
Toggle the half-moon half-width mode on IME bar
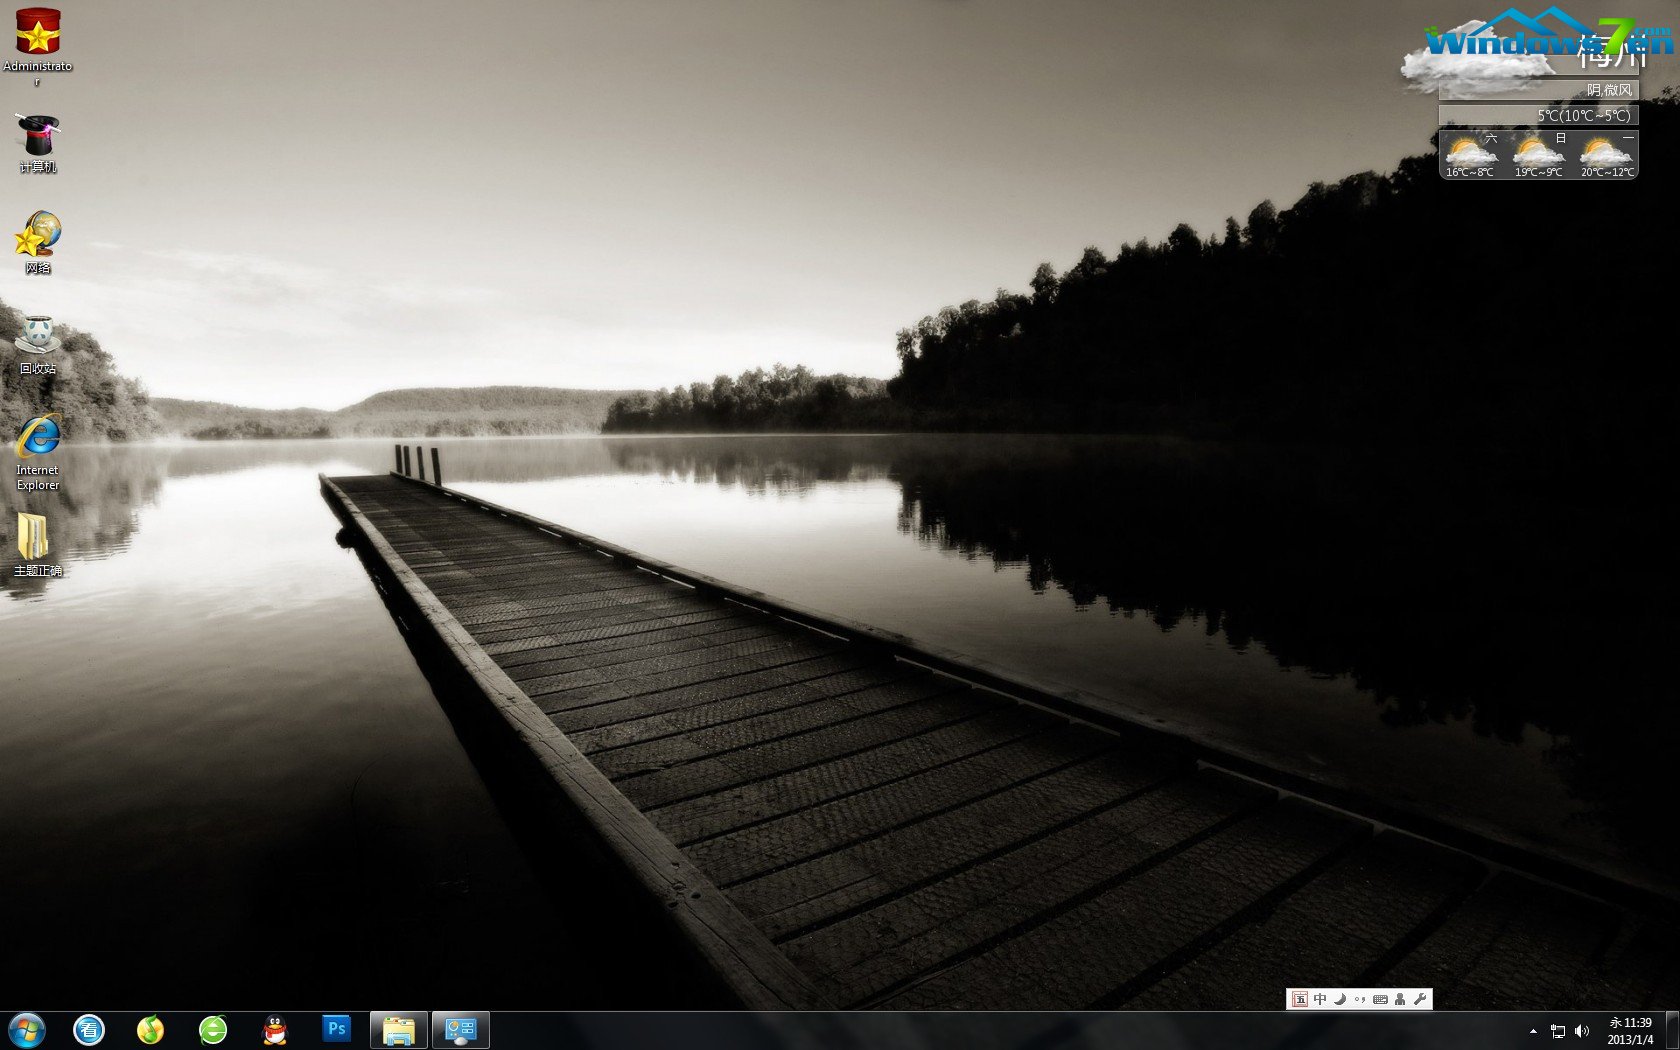[x=1340, y=999]
